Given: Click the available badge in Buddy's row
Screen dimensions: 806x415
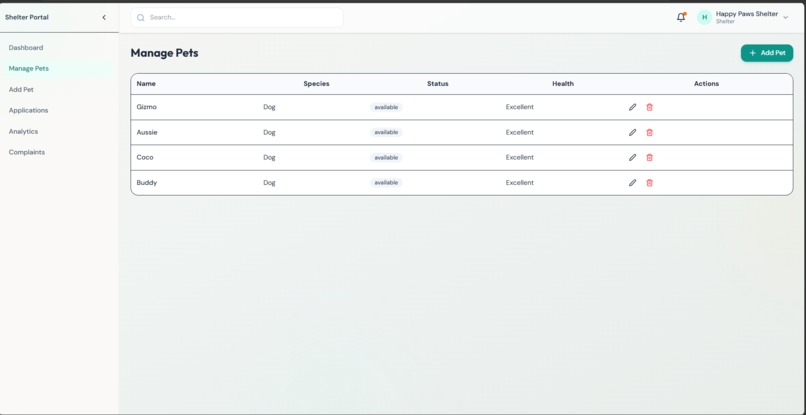Looking at the screenshot, I should pyautogui.click(x=386, y=183).
